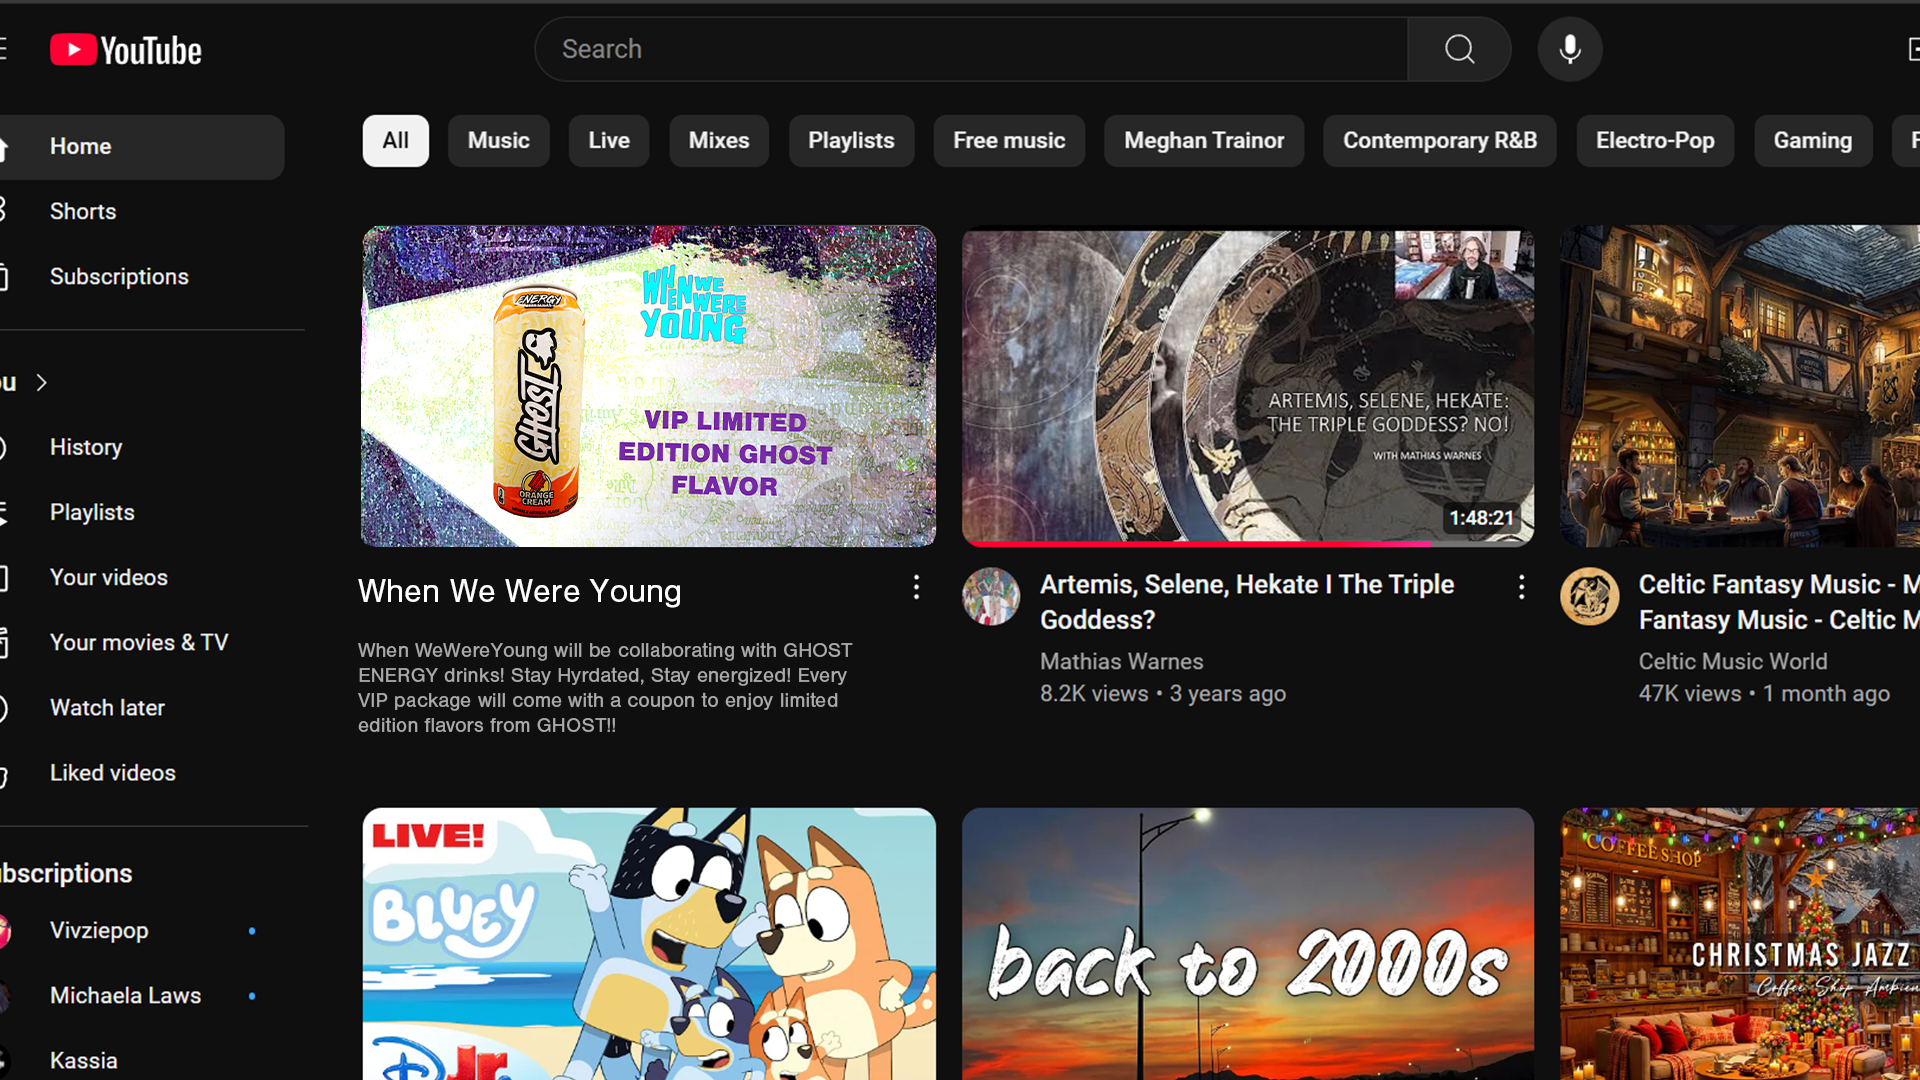The height and width of the screenshot is (1080, 1920).
Task: Go to Home in sidebar
Action: pyautogui.click(x=140, y=147)
